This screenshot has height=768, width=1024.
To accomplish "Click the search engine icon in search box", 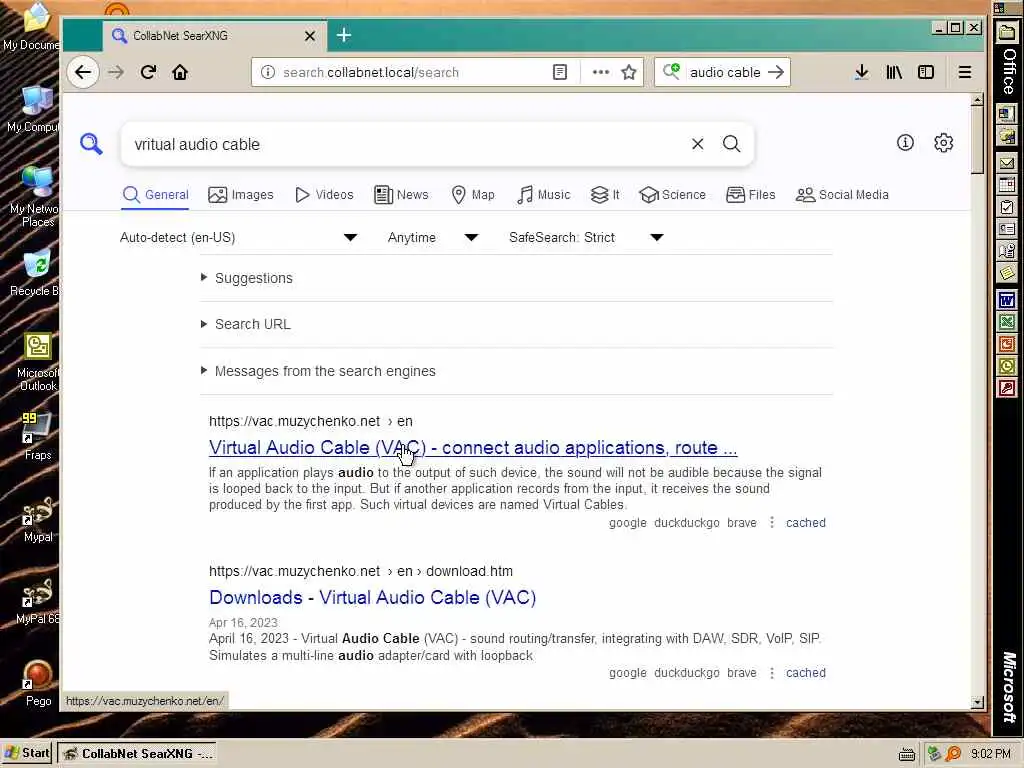I will click(671, 71).
